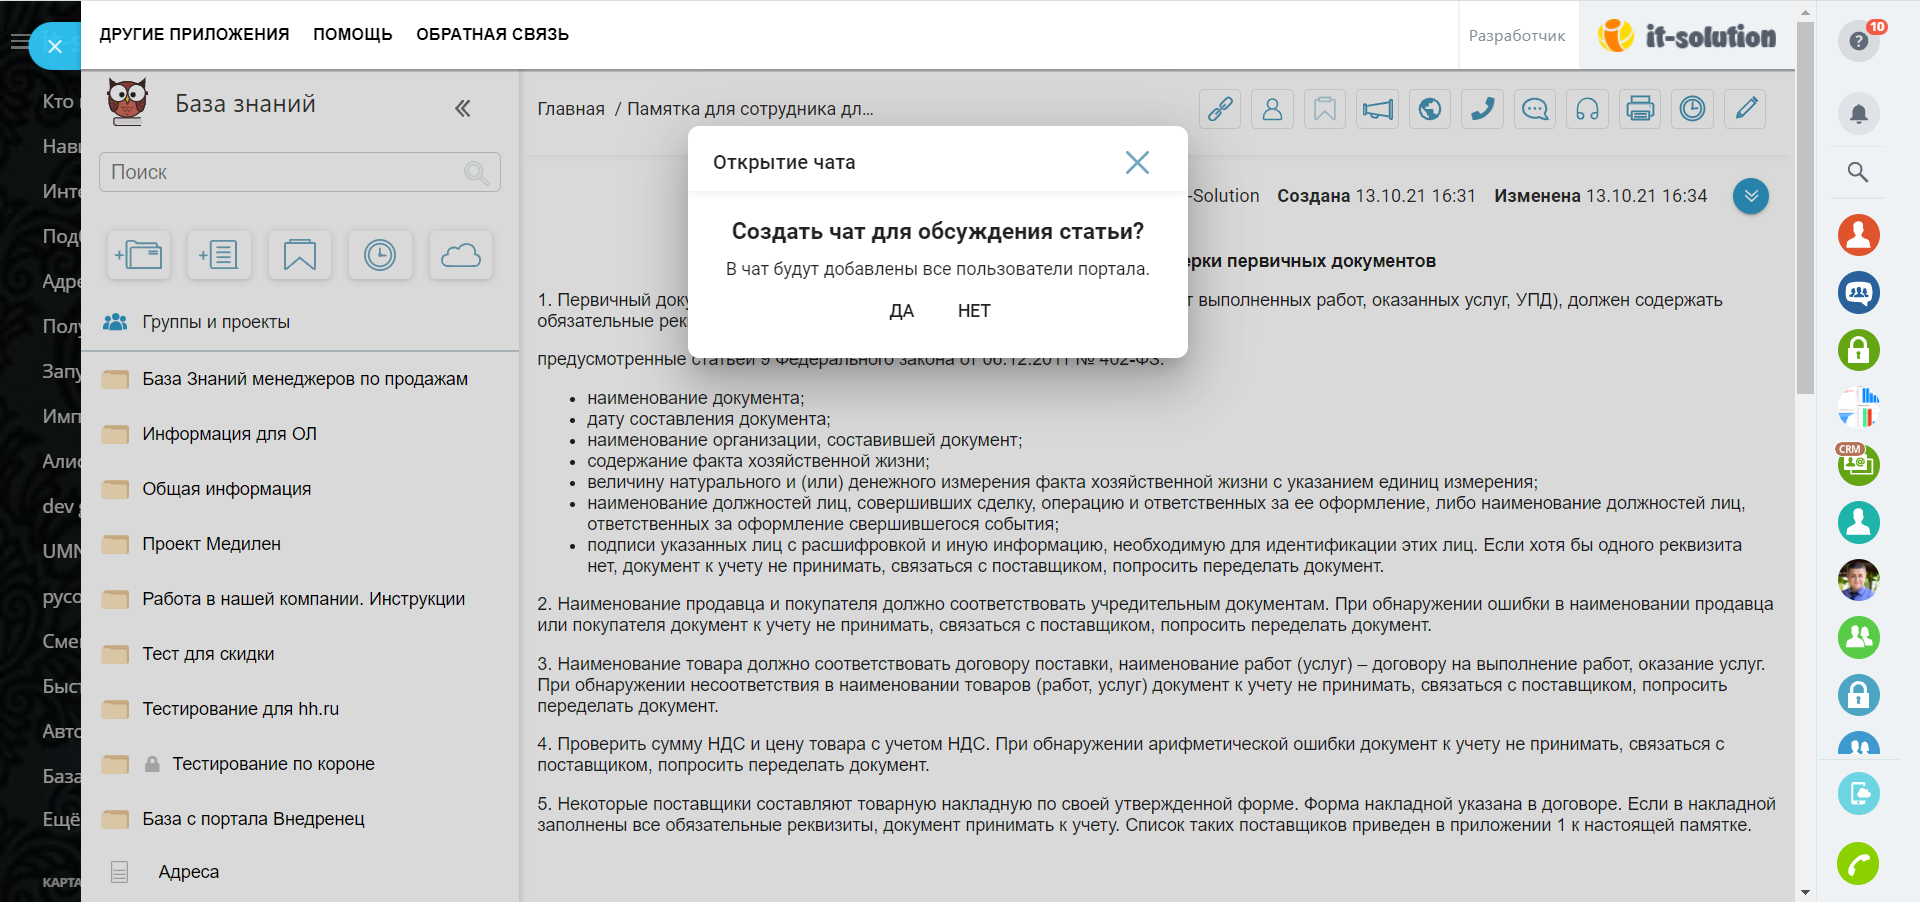Open folder Проект Медилен
1920x902 pixels.
pos(211,544)
